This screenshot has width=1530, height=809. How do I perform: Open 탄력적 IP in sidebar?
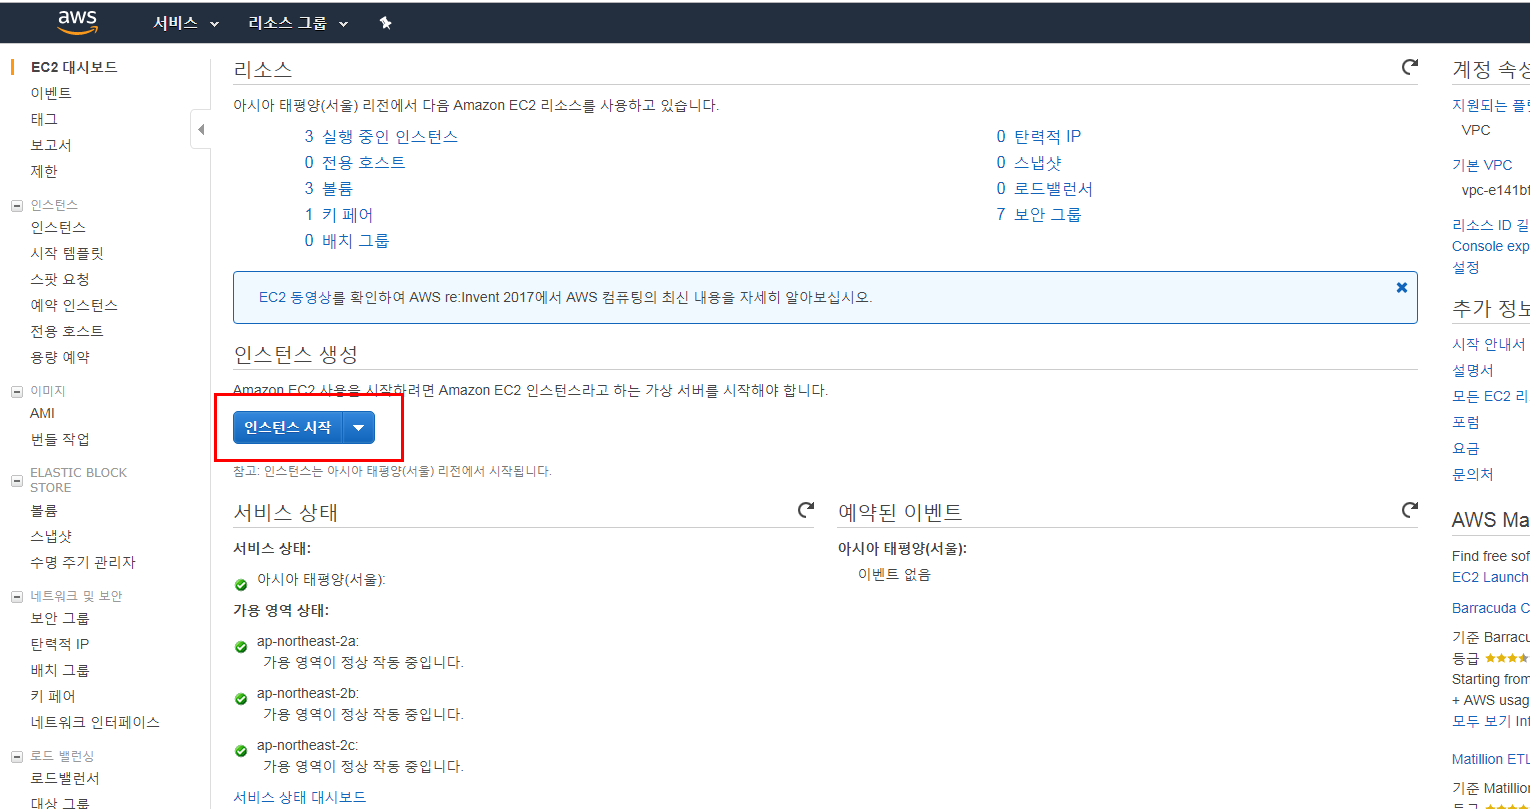point(60,644)
